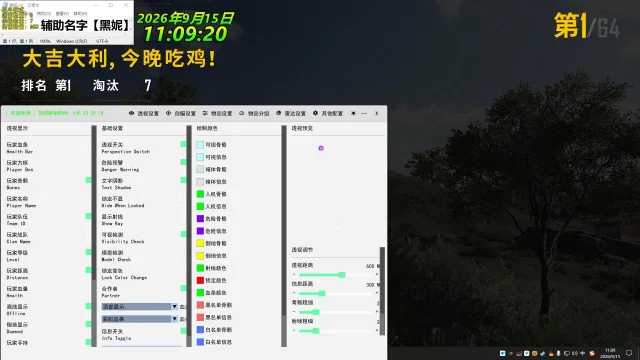Pick the 射线颜色 green color swatch

click(200, 268)
